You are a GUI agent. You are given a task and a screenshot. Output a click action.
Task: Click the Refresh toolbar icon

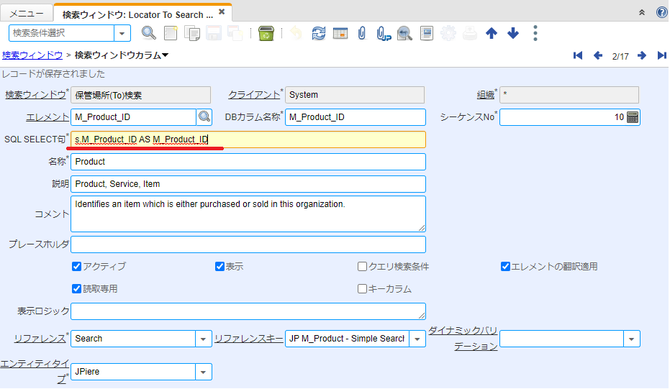318,33
